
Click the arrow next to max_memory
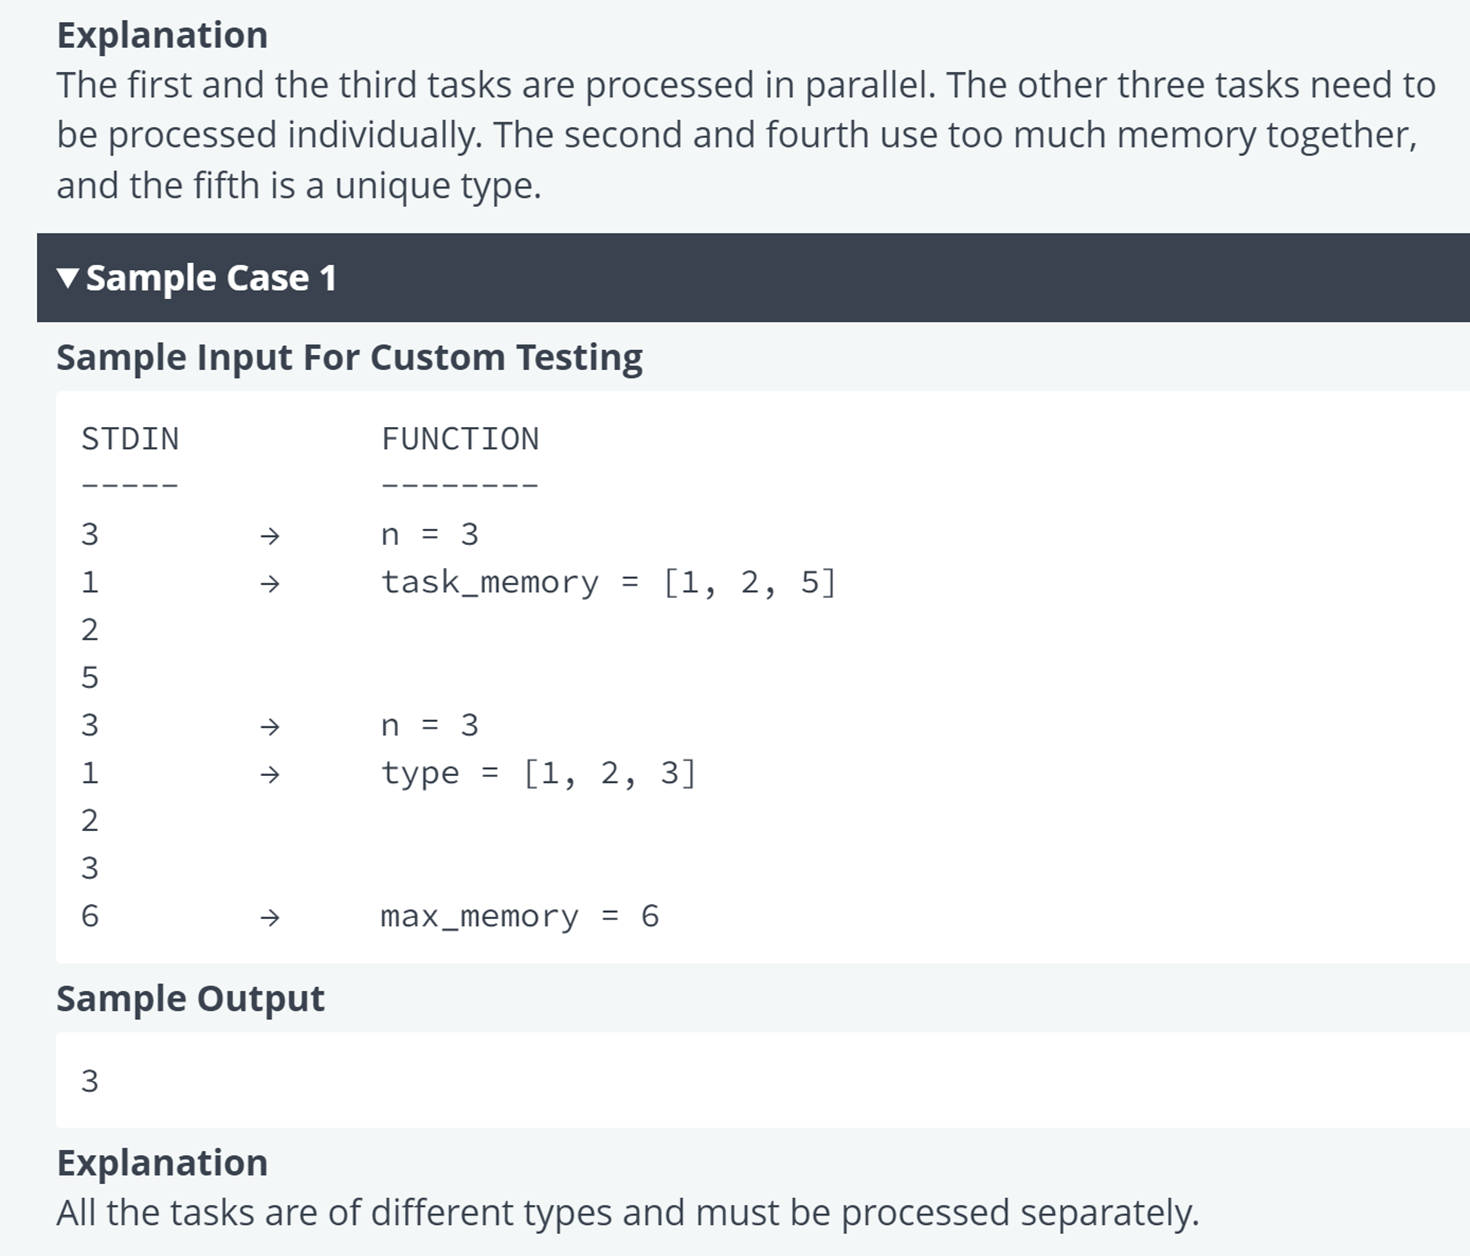point(269,917)
